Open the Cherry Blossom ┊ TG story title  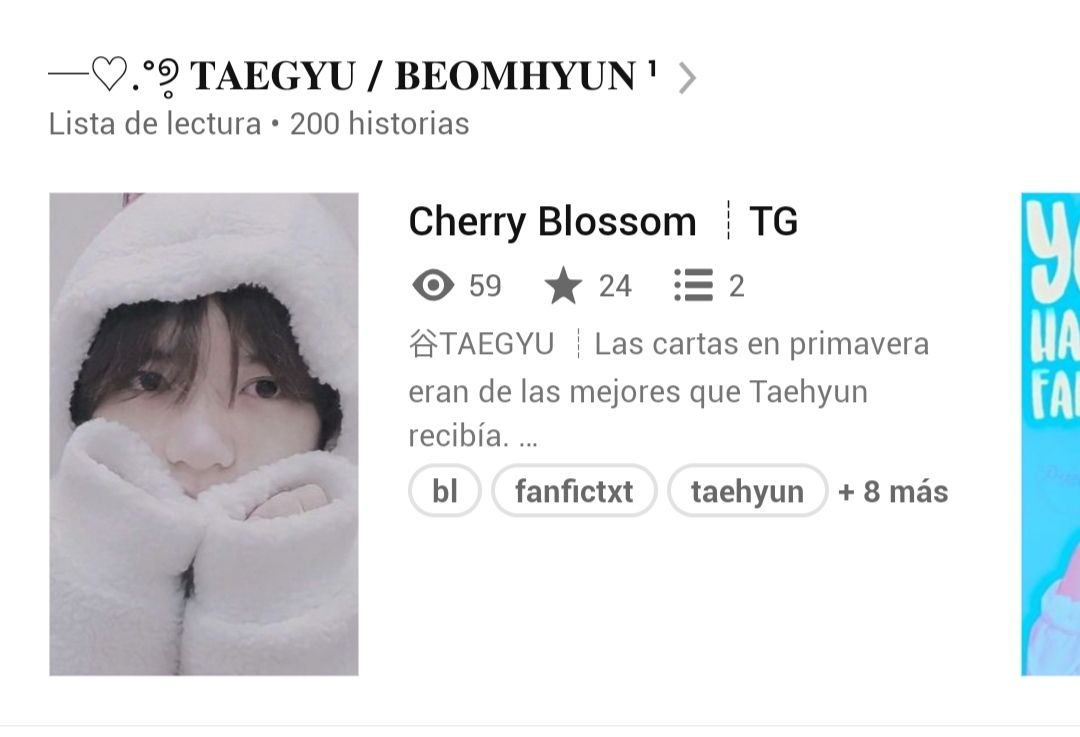[603, 222]
